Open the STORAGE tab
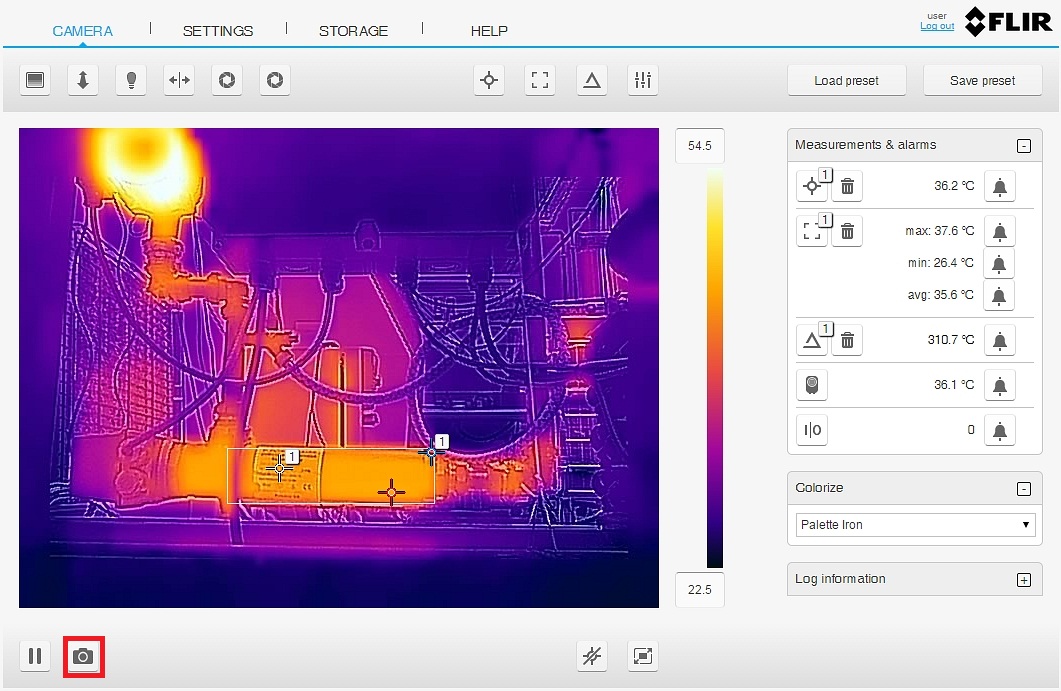The height and width of the screenshot is (691, 1061). point(353,31)
